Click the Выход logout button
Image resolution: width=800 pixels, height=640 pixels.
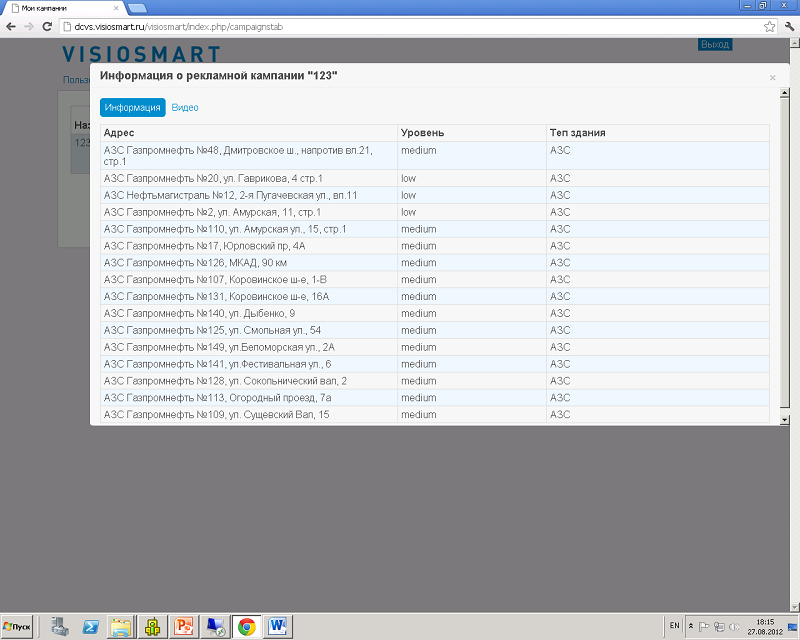coord(715,44)
